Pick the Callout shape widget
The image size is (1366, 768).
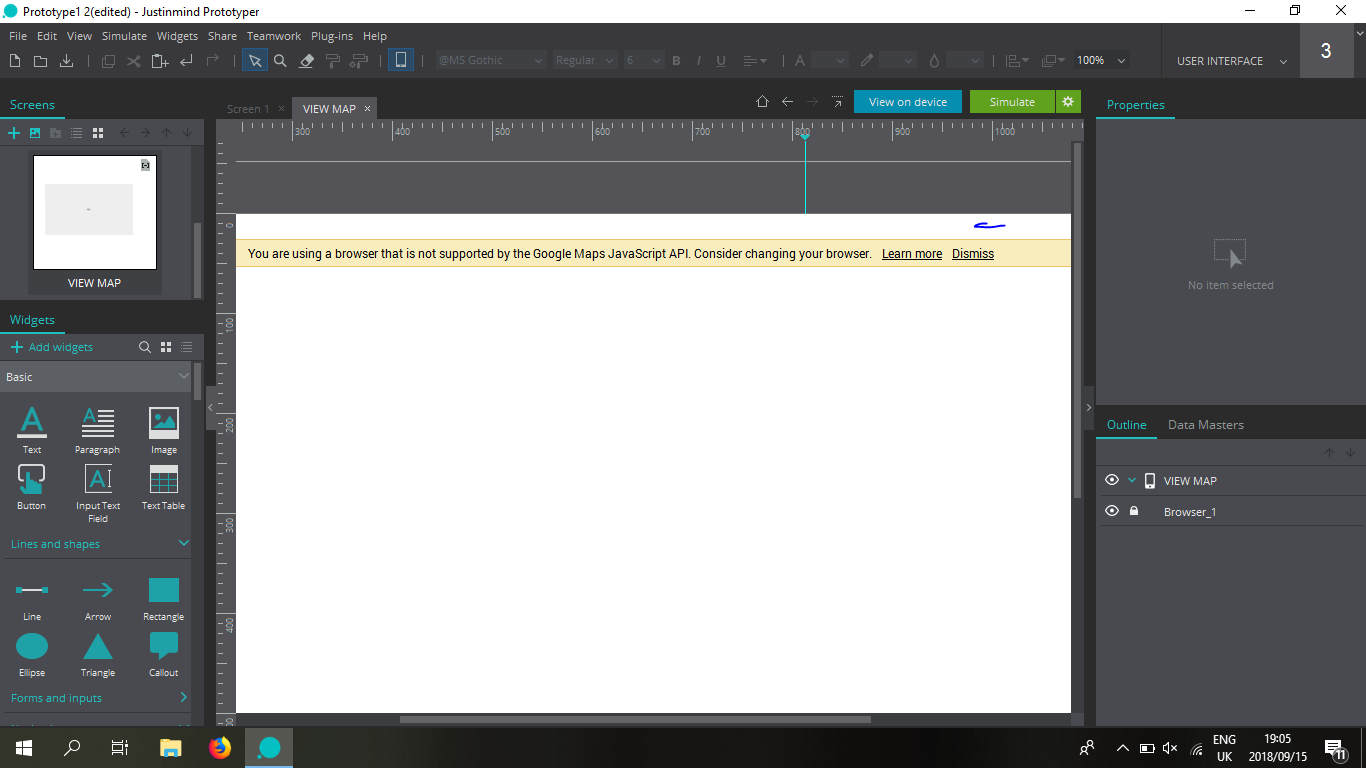tap(164, 654)
